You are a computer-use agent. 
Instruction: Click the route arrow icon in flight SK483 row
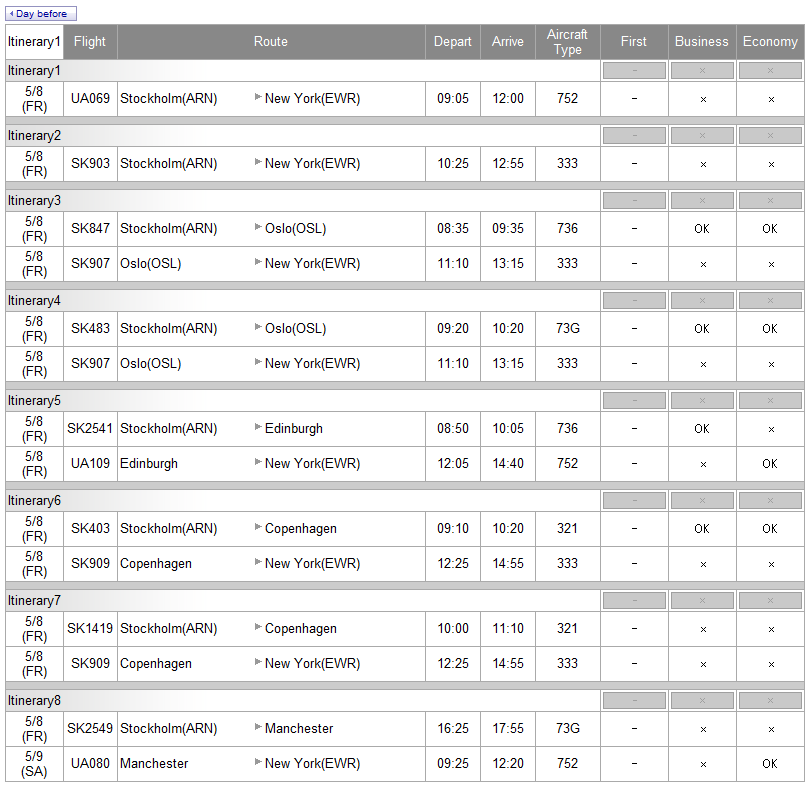(x=258, y=327)
